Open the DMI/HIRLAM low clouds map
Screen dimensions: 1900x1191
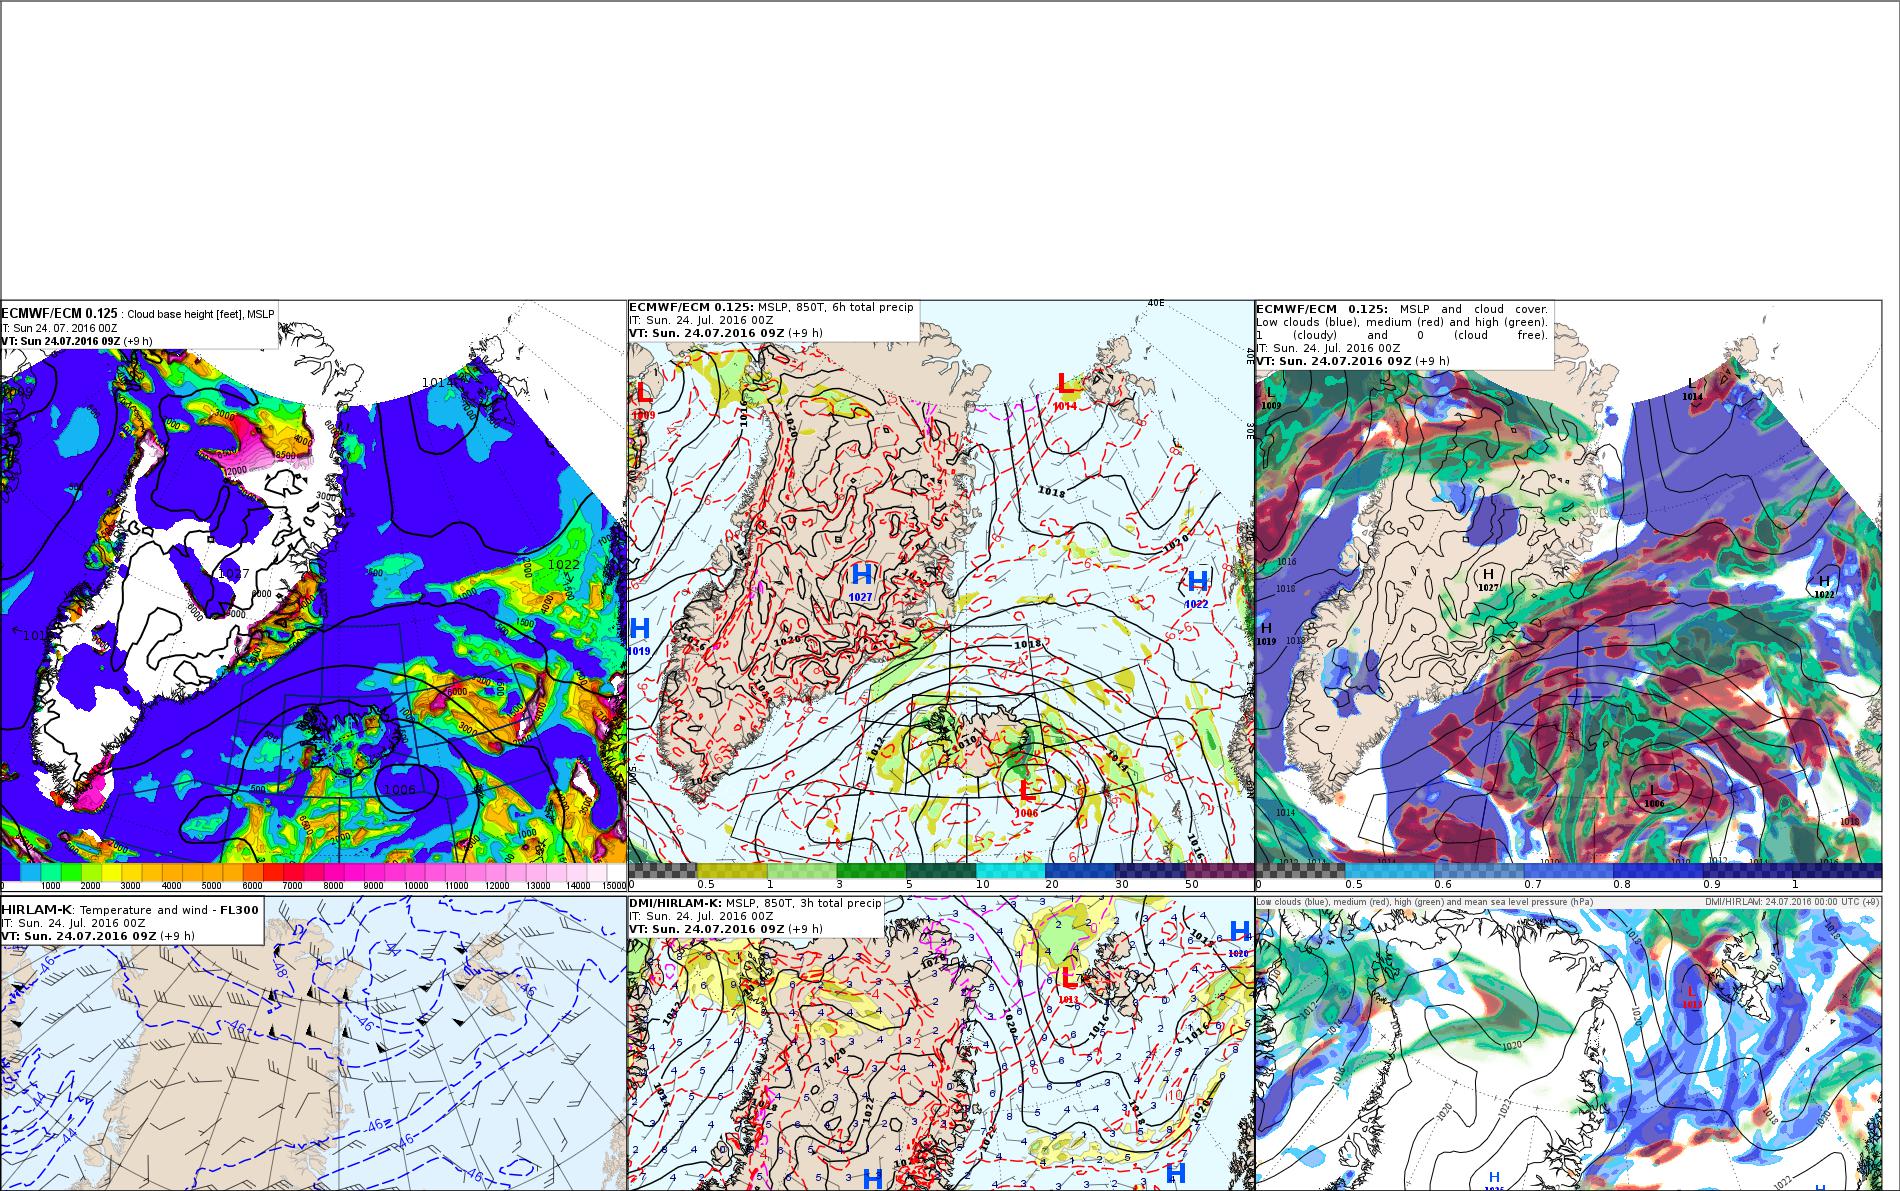tap(1568, 1043)
